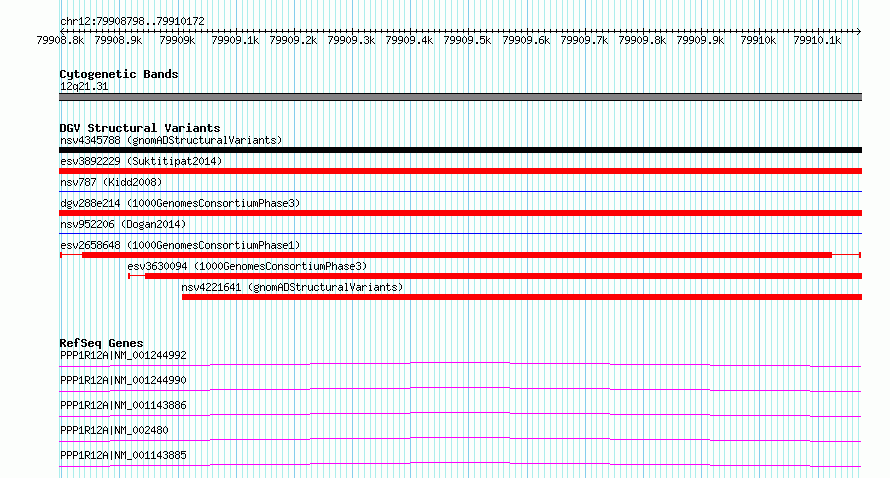Open transcript PPP1R12A|NM_001244992 label
This screenshot has height=478, width=890.
123,355
